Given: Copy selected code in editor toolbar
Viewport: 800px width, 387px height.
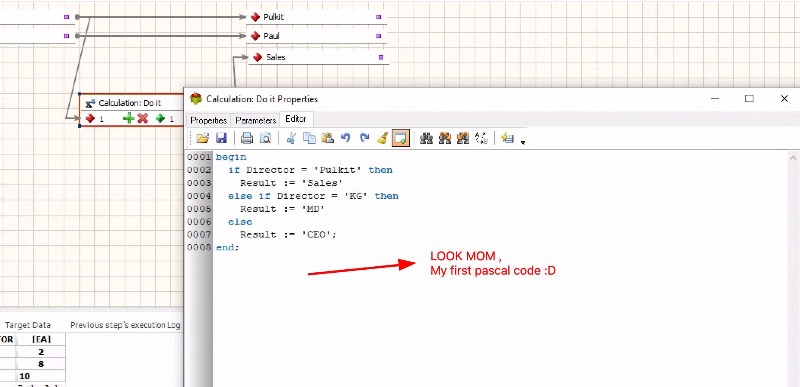Looking at the screenshot, I should pos(309,138).
